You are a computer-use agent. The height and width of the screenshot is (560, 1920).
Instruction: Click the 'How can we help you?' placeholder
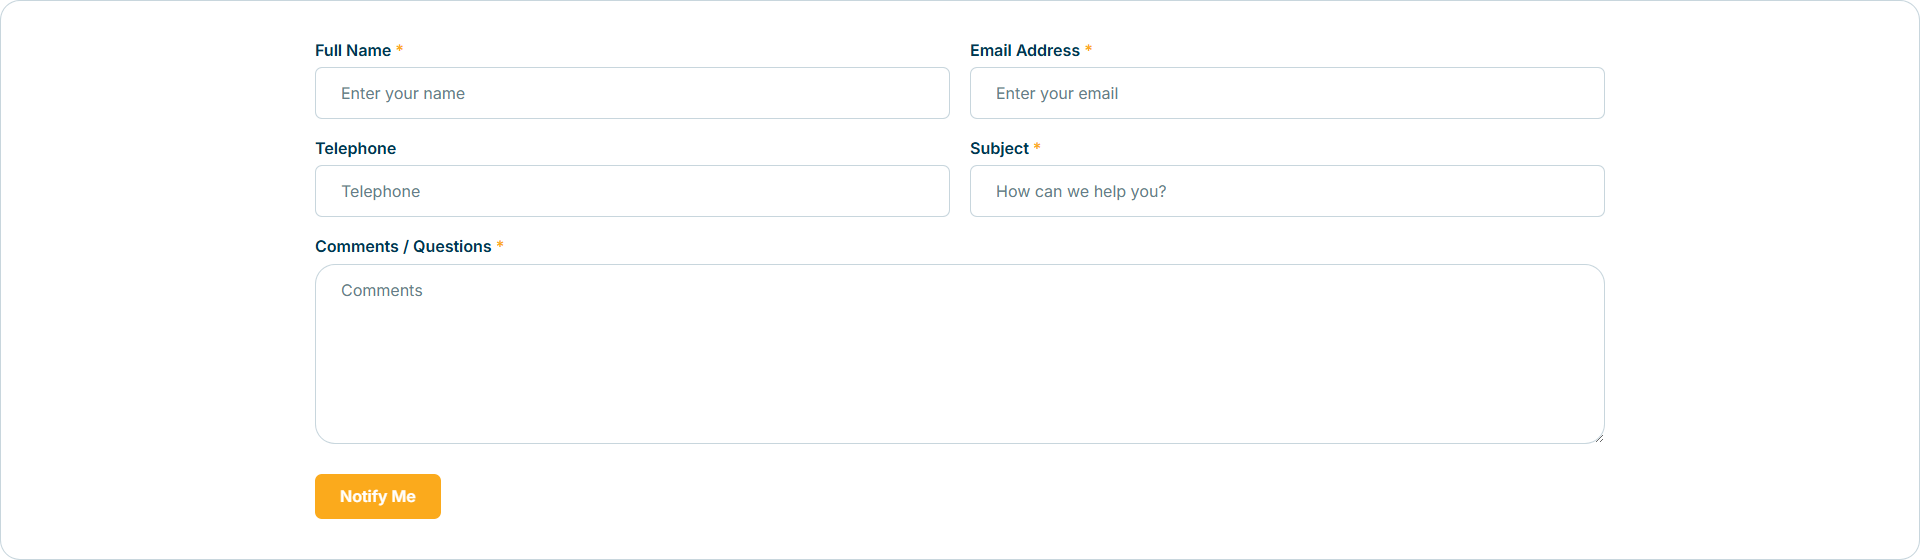1081,191
